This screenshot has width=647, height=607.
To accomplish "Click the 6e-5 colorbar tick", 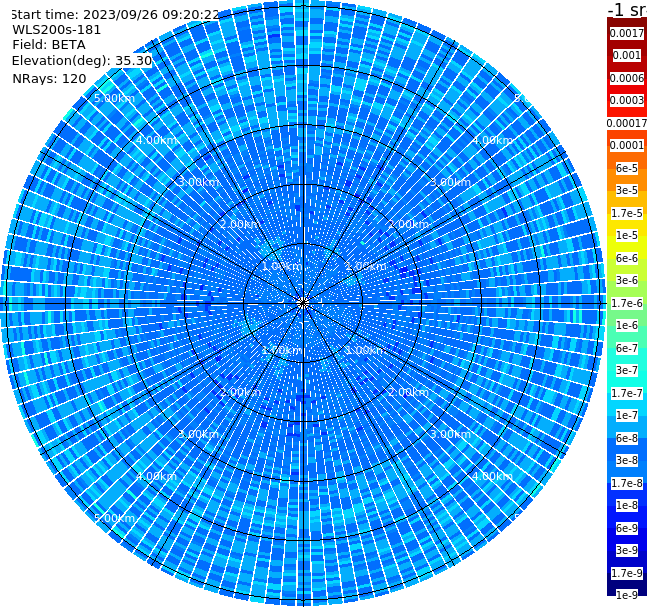I will pos(627,168).
